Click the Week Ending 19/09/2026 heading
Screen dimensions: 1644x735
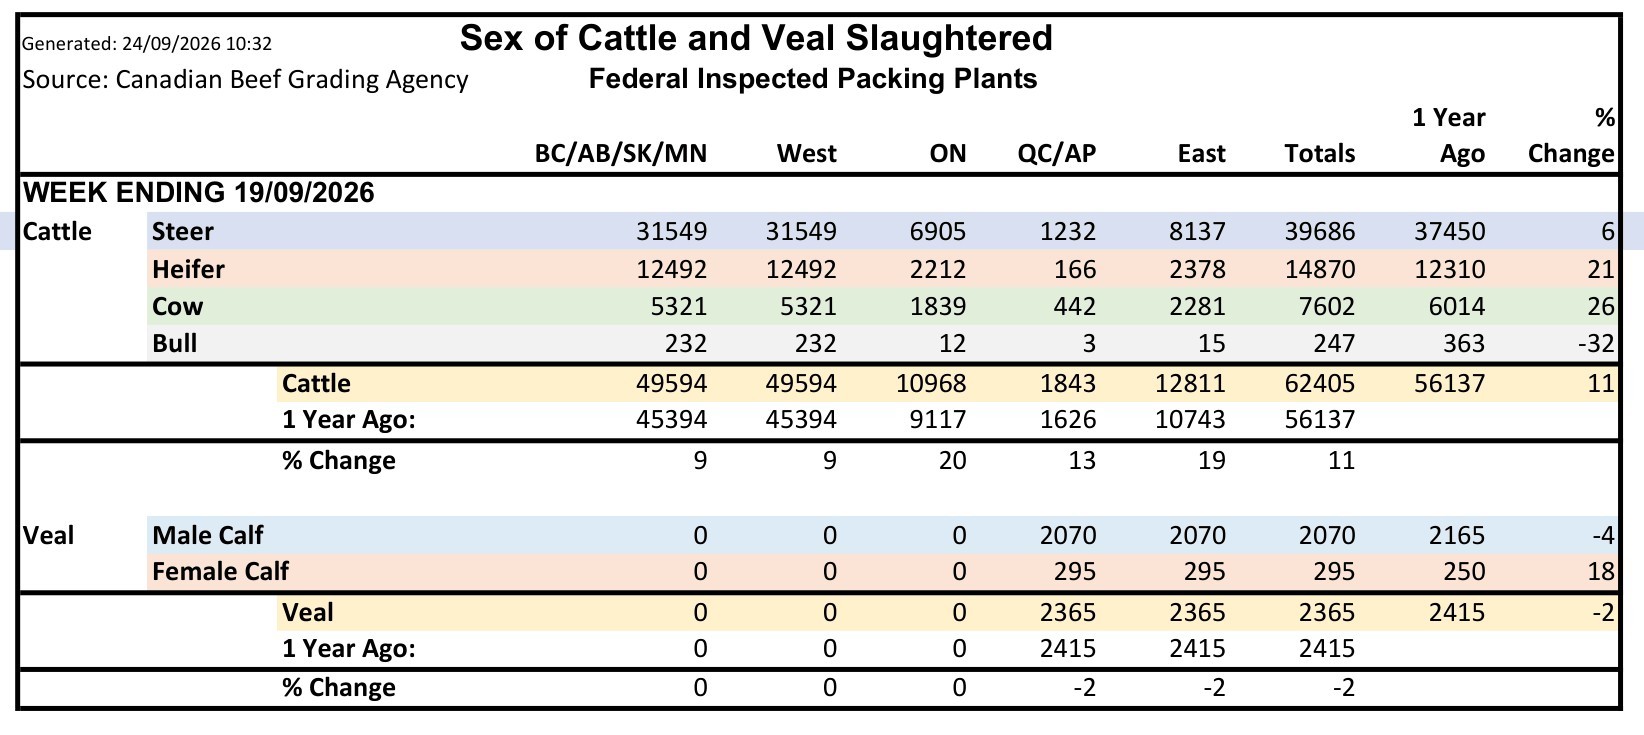point(199,192)
